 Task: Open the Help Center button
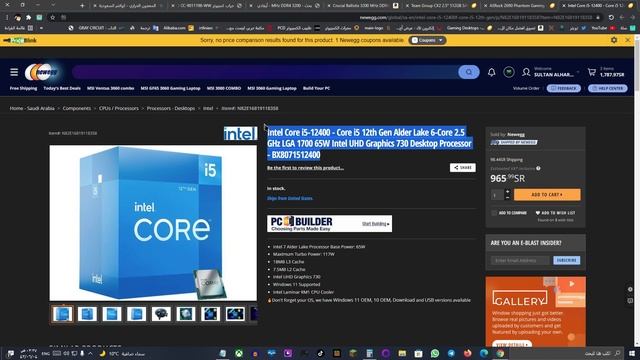coord(607,88)
